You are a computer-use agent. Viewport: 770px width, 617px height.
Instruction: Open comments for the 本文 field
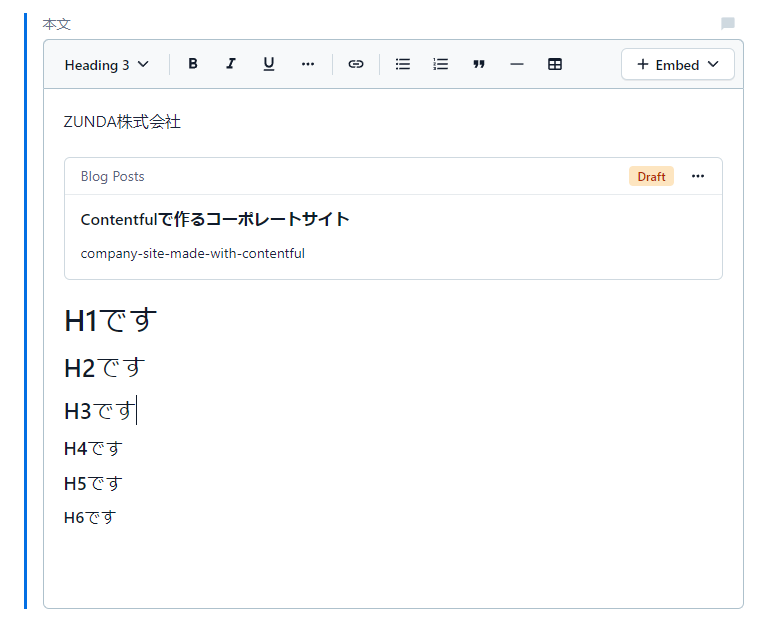pyautogui.click(x=728, y=23)
